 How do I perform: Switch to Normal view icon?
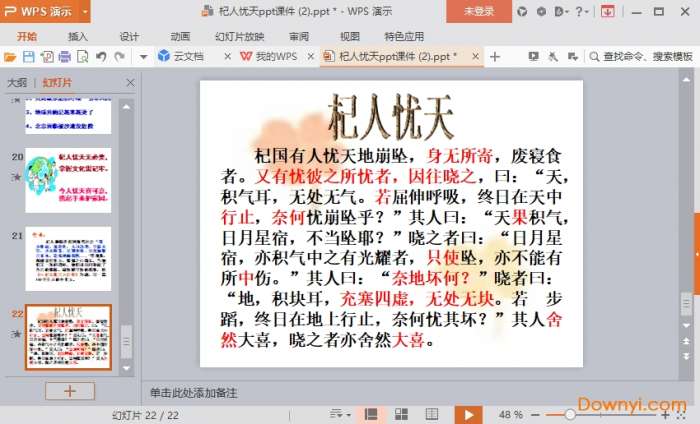pyautogui.click(x=371, y=415)
